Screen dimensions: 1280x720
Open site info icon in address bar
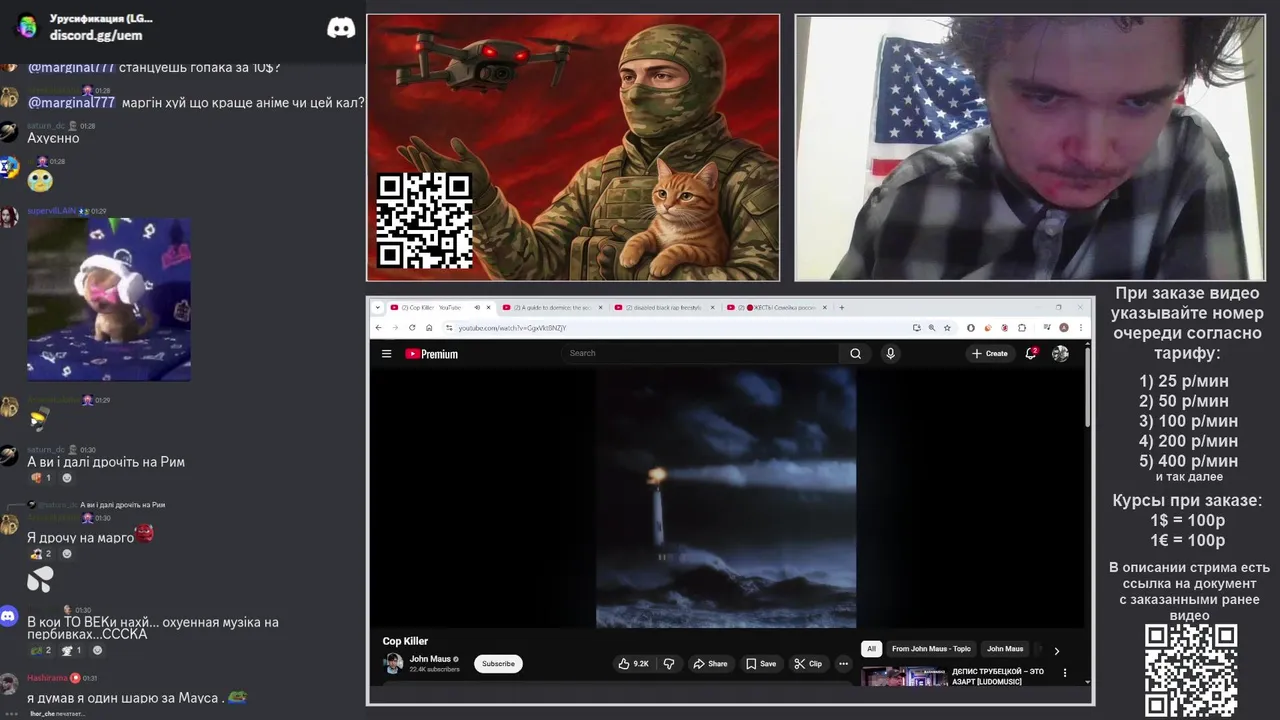click(449, 328)
